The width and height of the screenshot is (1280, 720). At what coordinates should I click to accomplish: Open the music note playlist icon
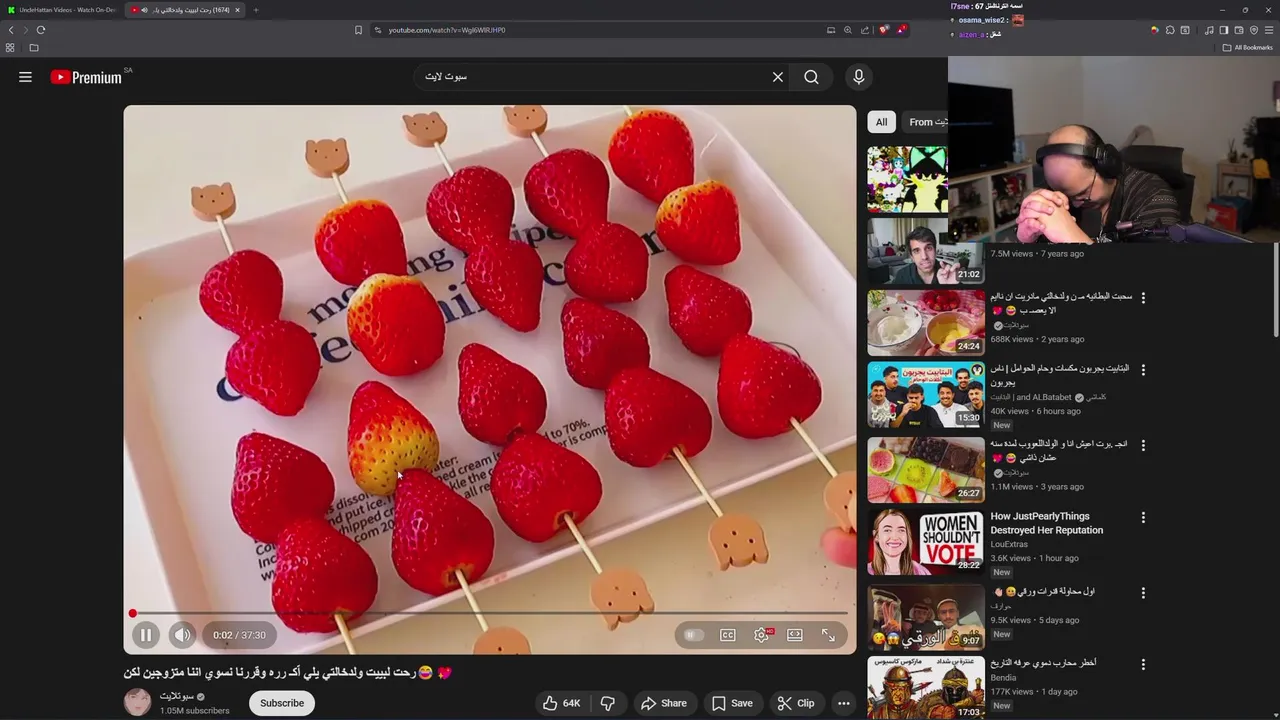pos(1209,31)
